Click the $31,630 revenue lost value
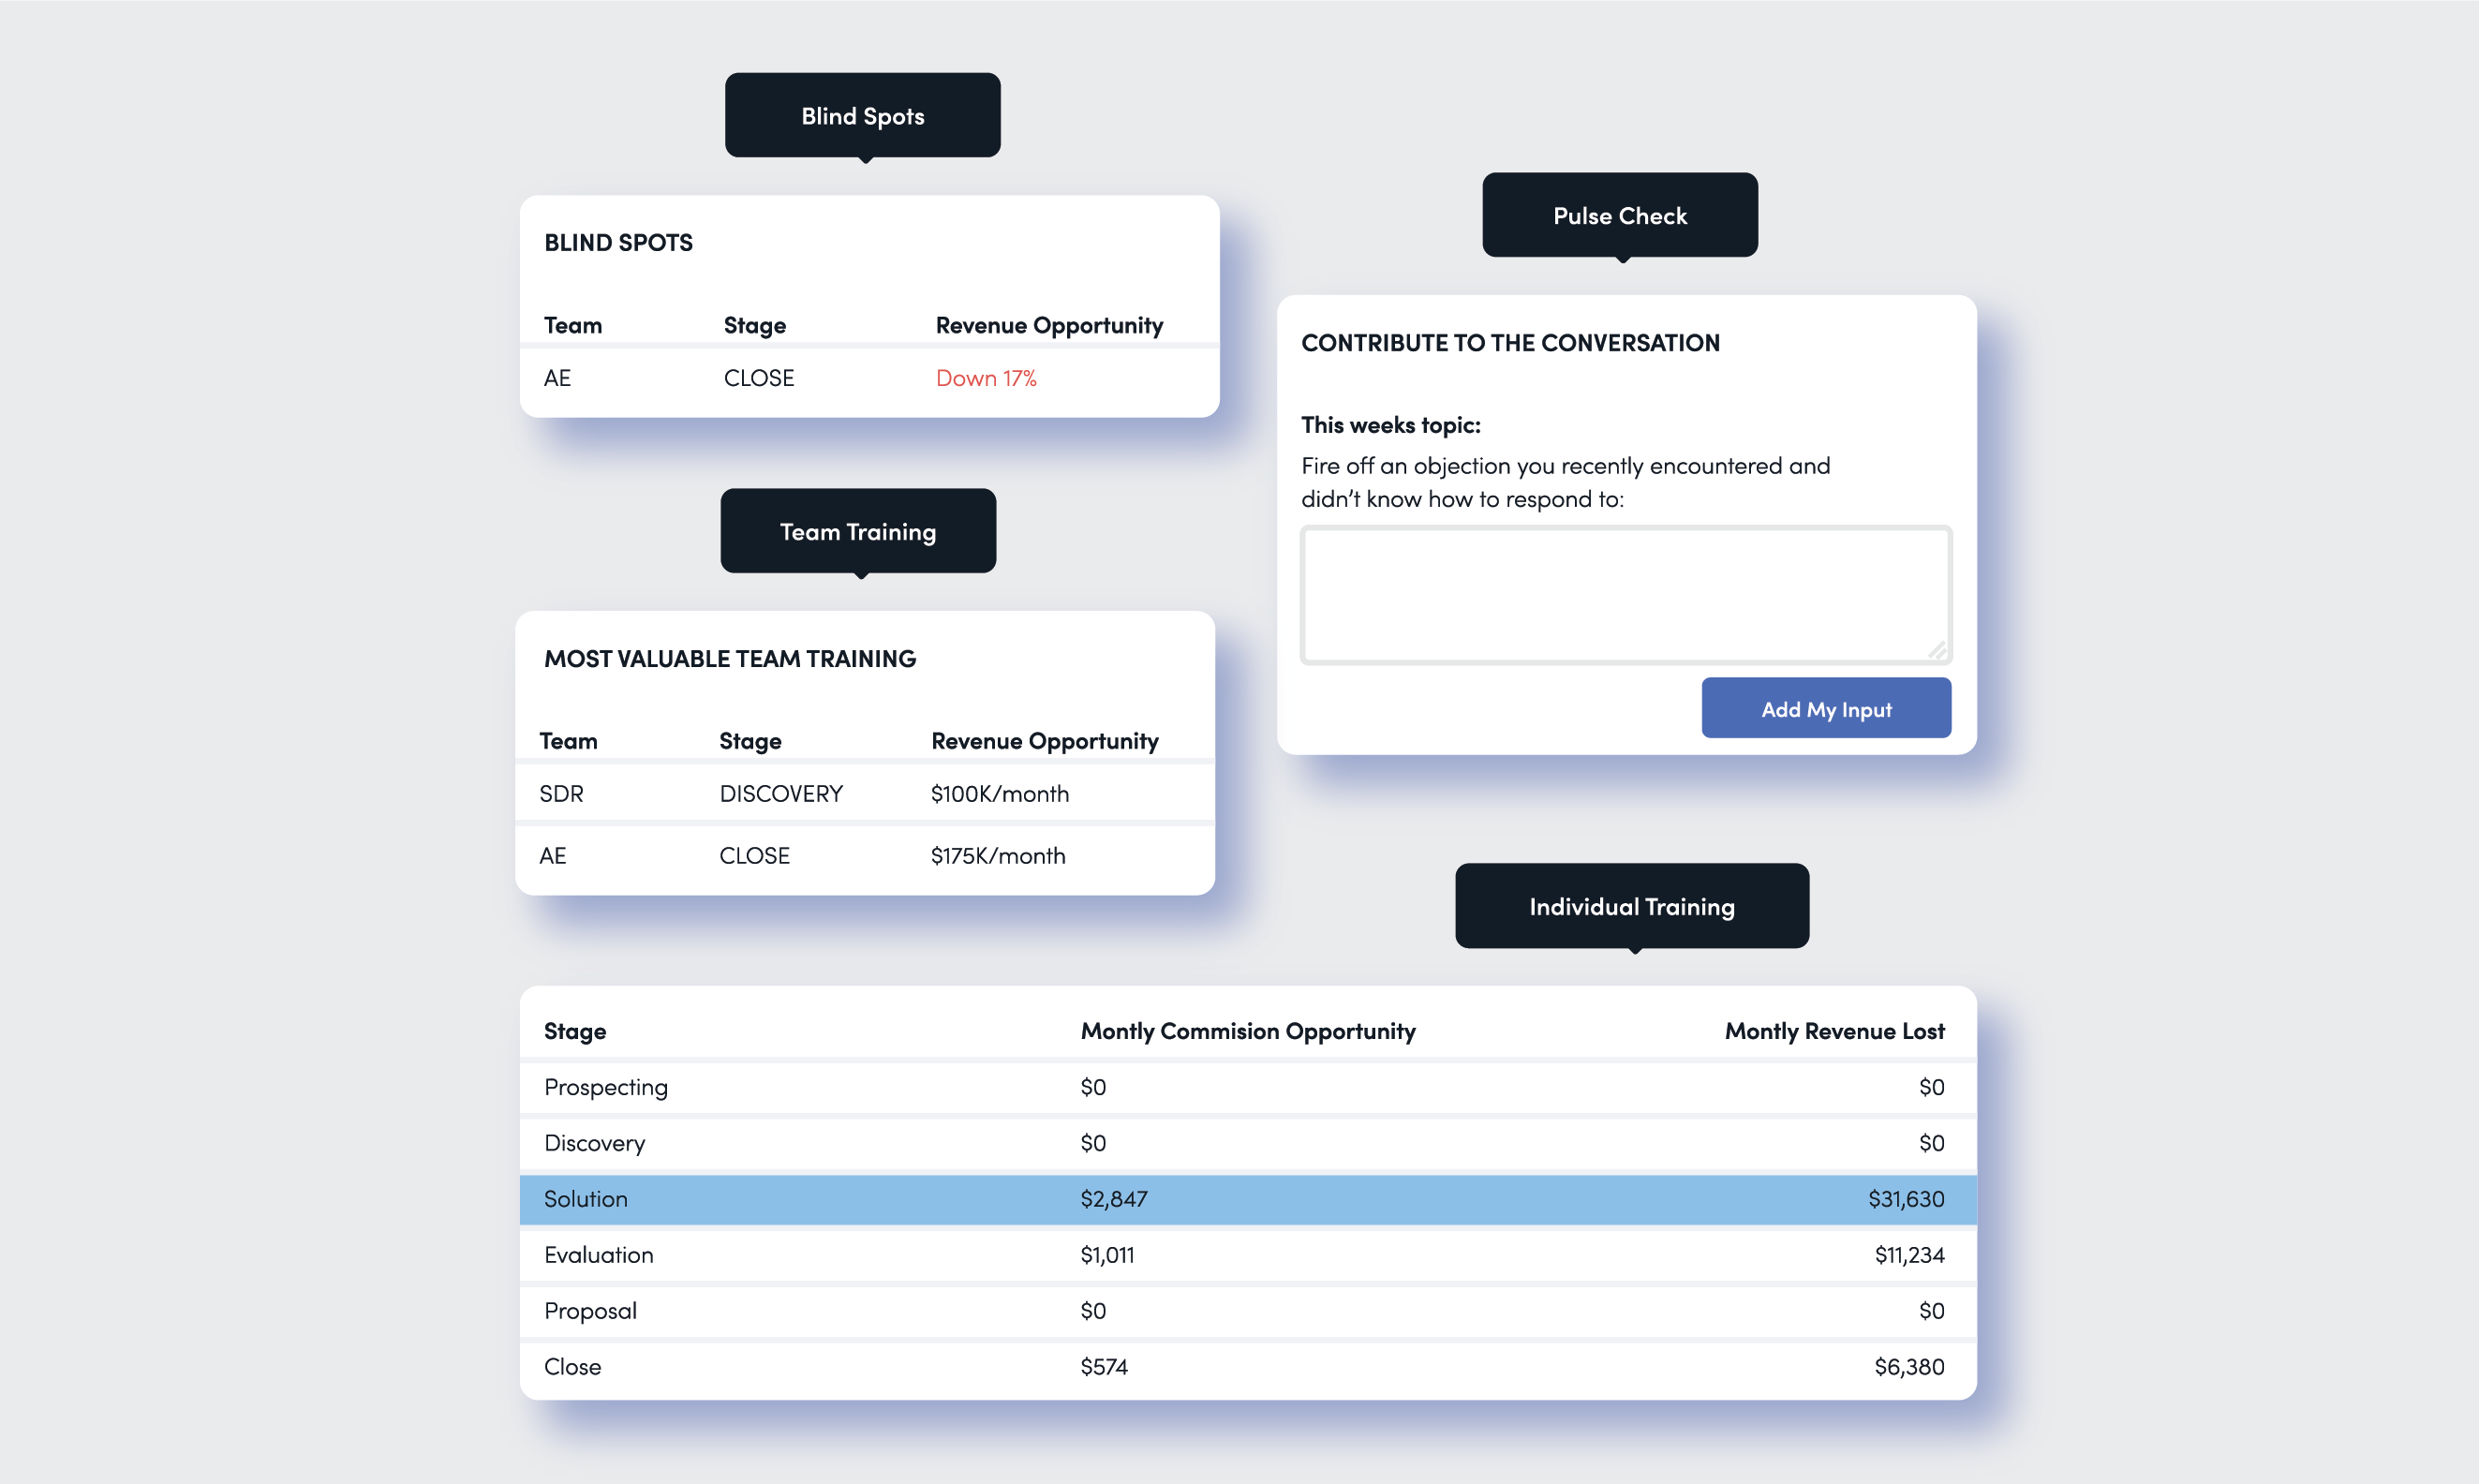Viewport: 2479px width, 1484px height. point(1905,1199)
